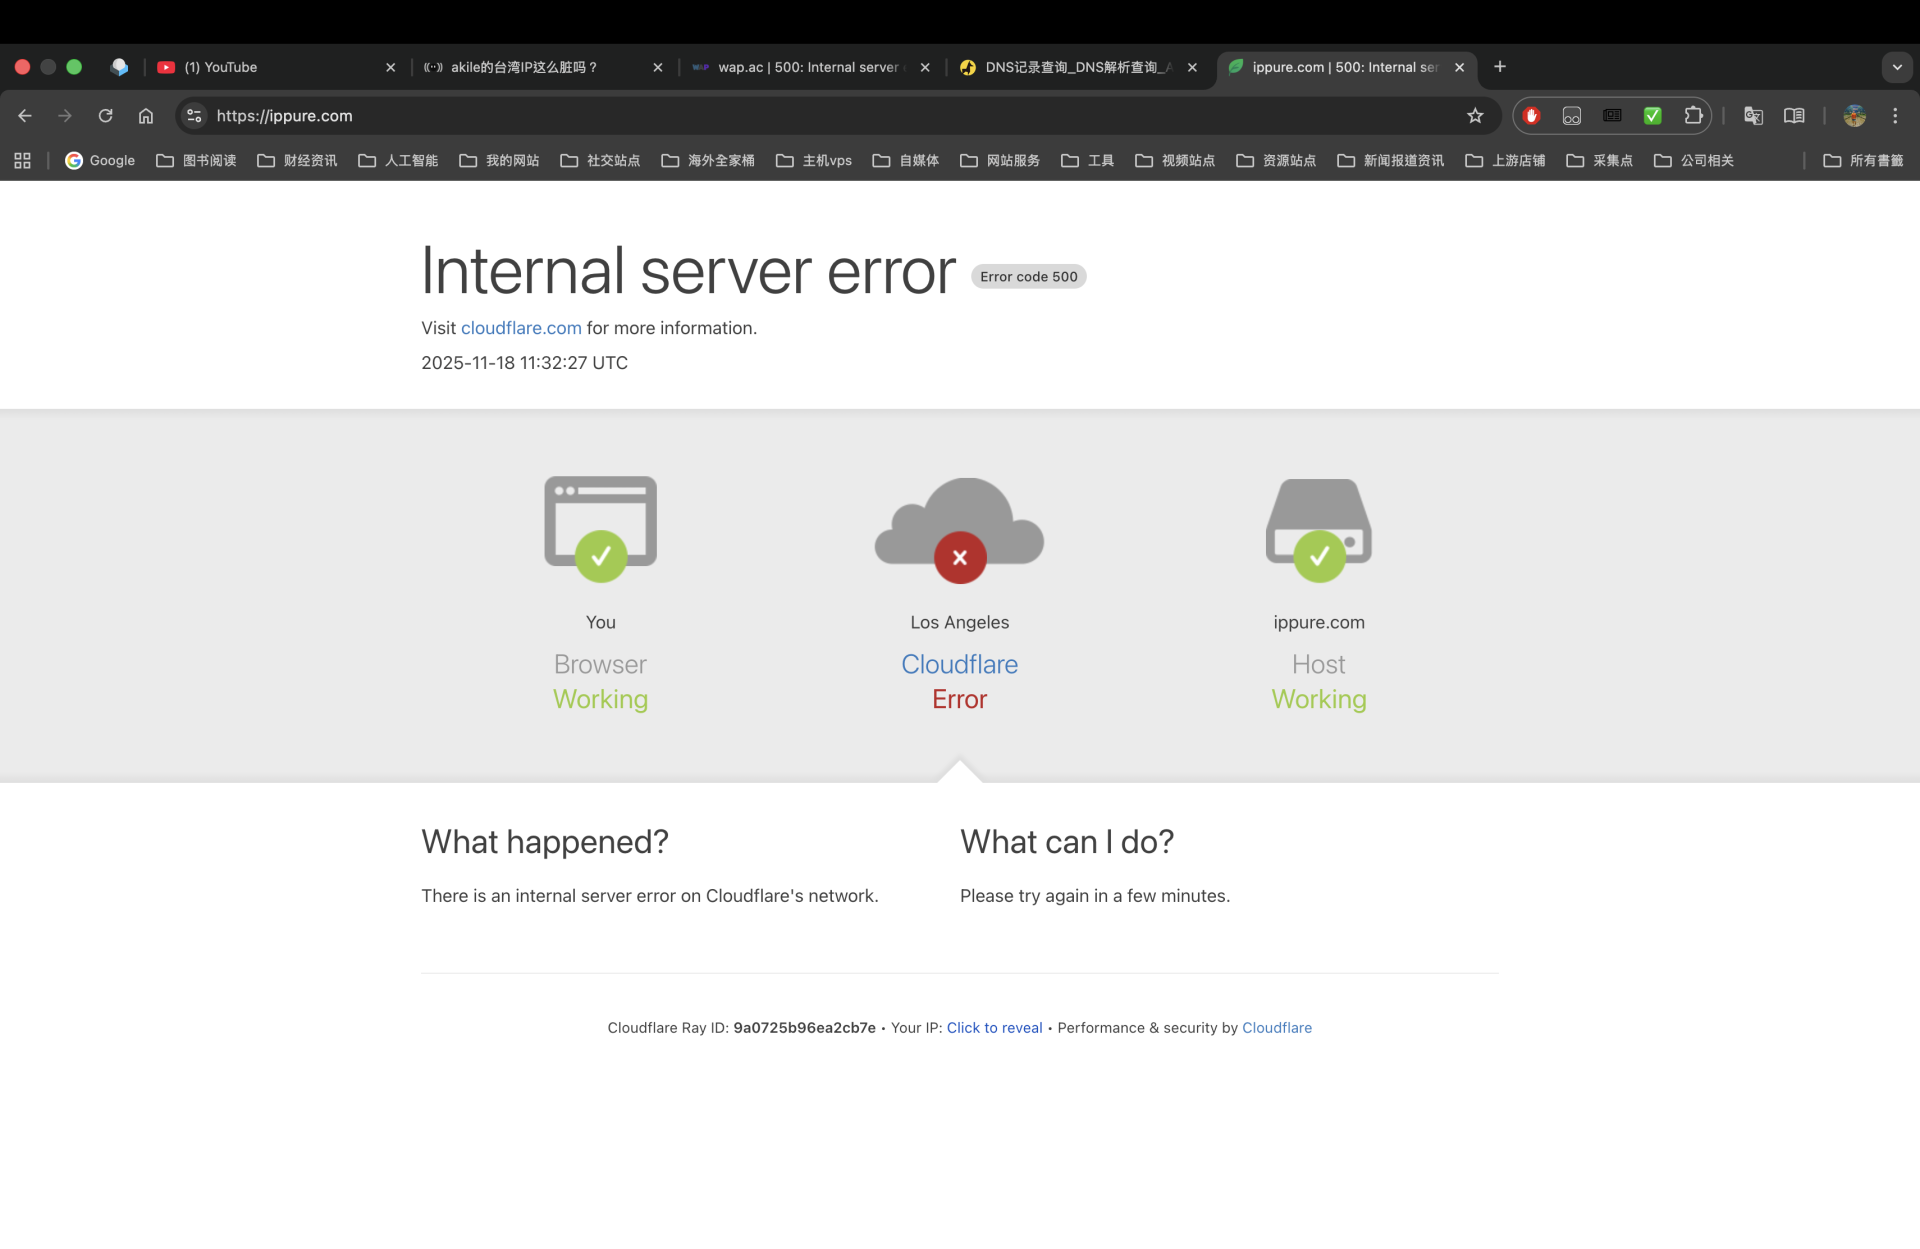The height and width of the screenshot is (1249, 1920).
Task: Click the cloud error icon above Los Angeles
Action: click(x=960, y=530)
